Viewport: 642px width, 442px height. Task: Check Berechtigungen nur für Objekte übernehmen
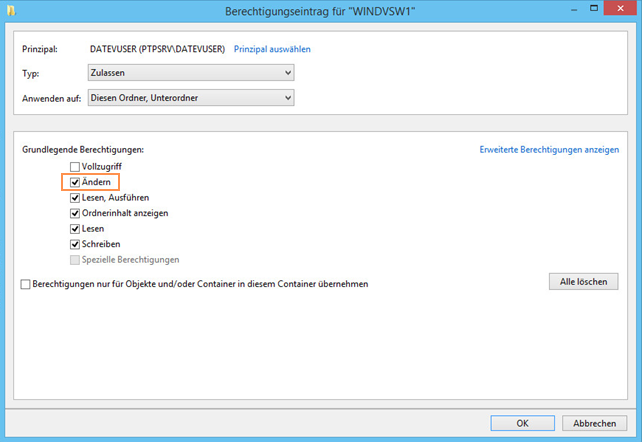click(x=25, y=284)
